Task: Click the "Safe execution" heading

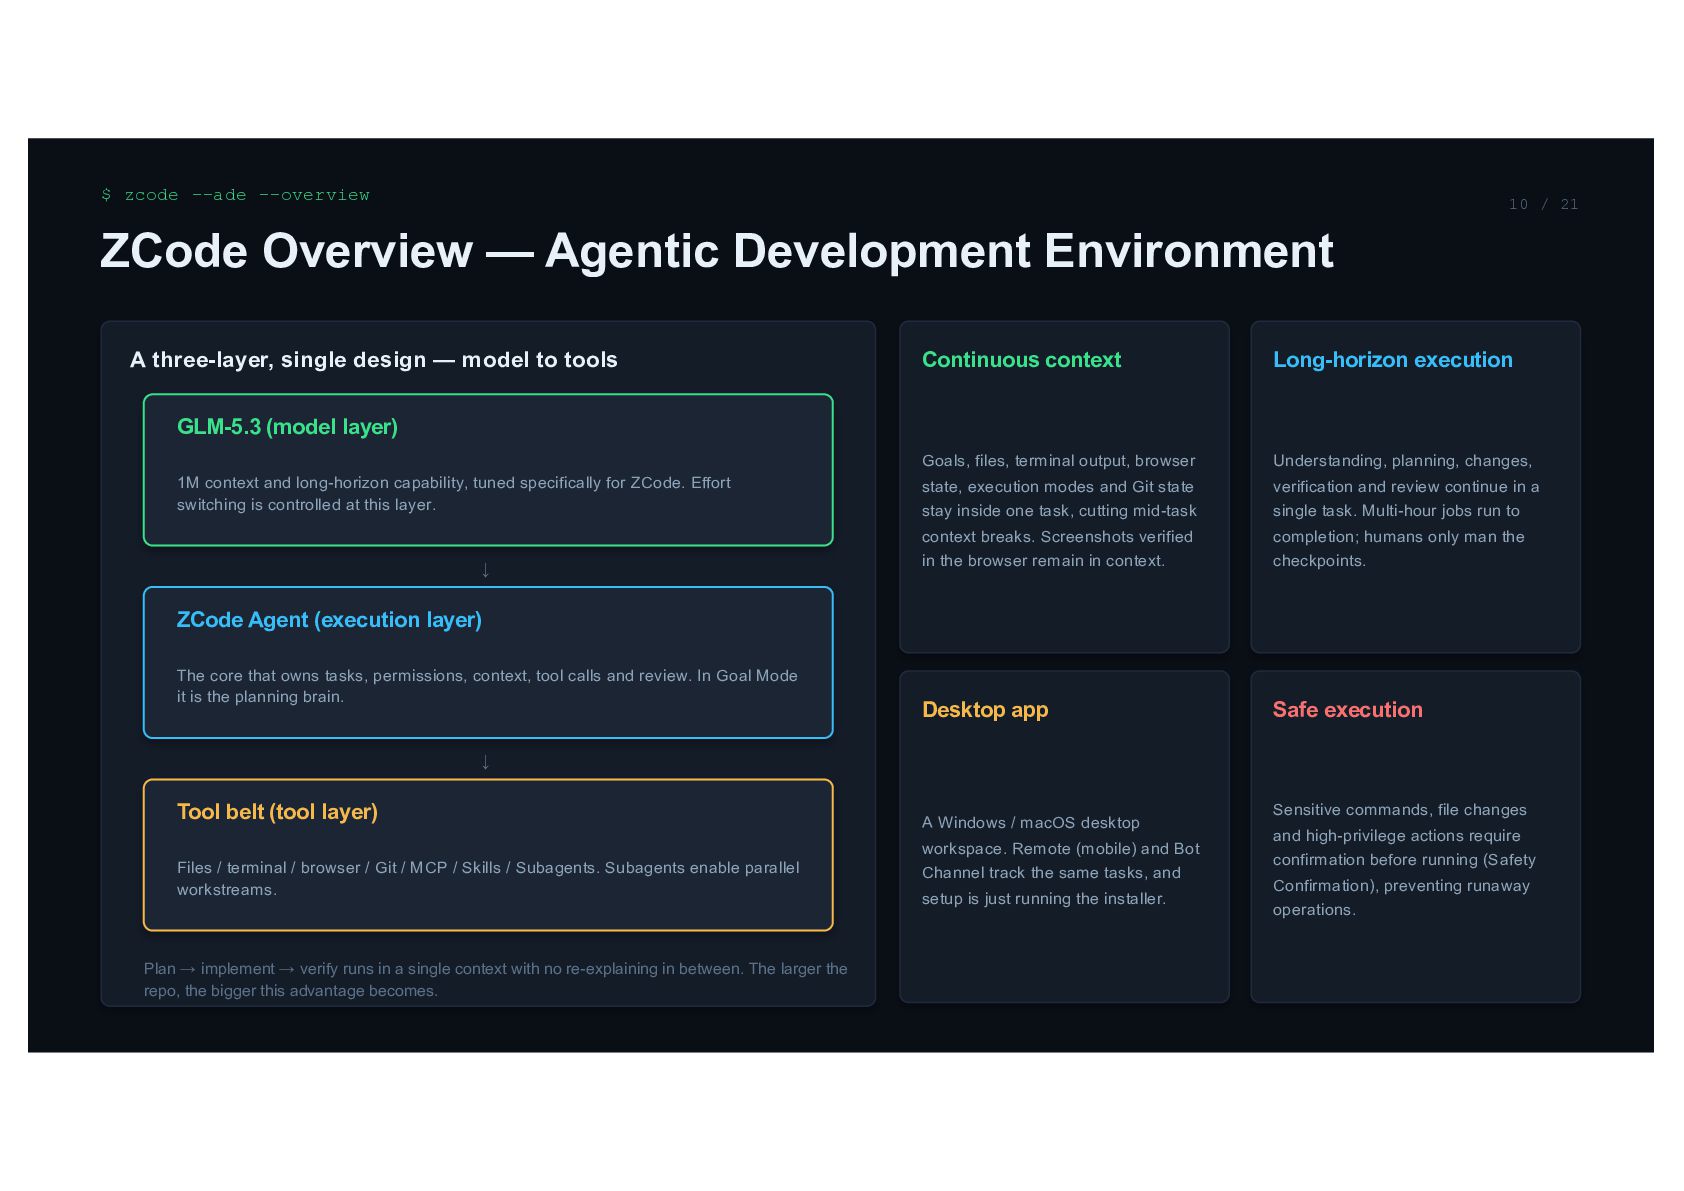Action: pyautogui.click(x=1347, y=710)
